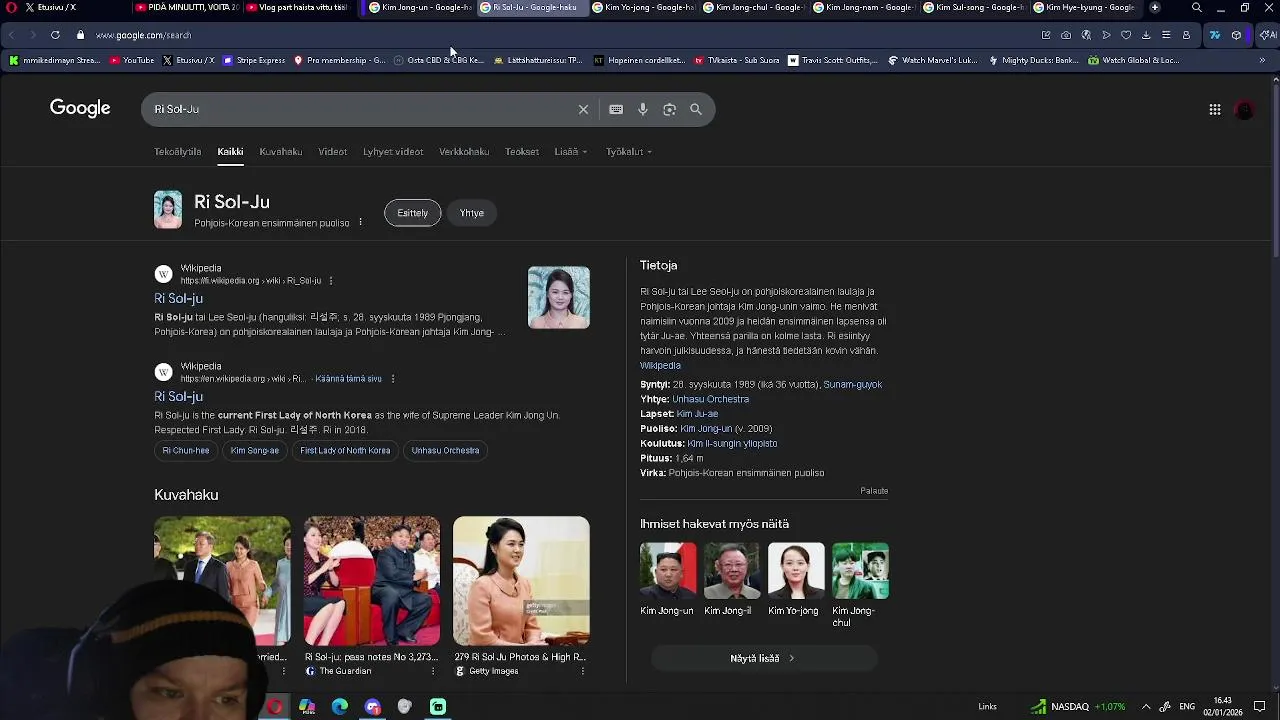1280x720 pixels.
Task: Reload the current page
Action: coord(55,35)
